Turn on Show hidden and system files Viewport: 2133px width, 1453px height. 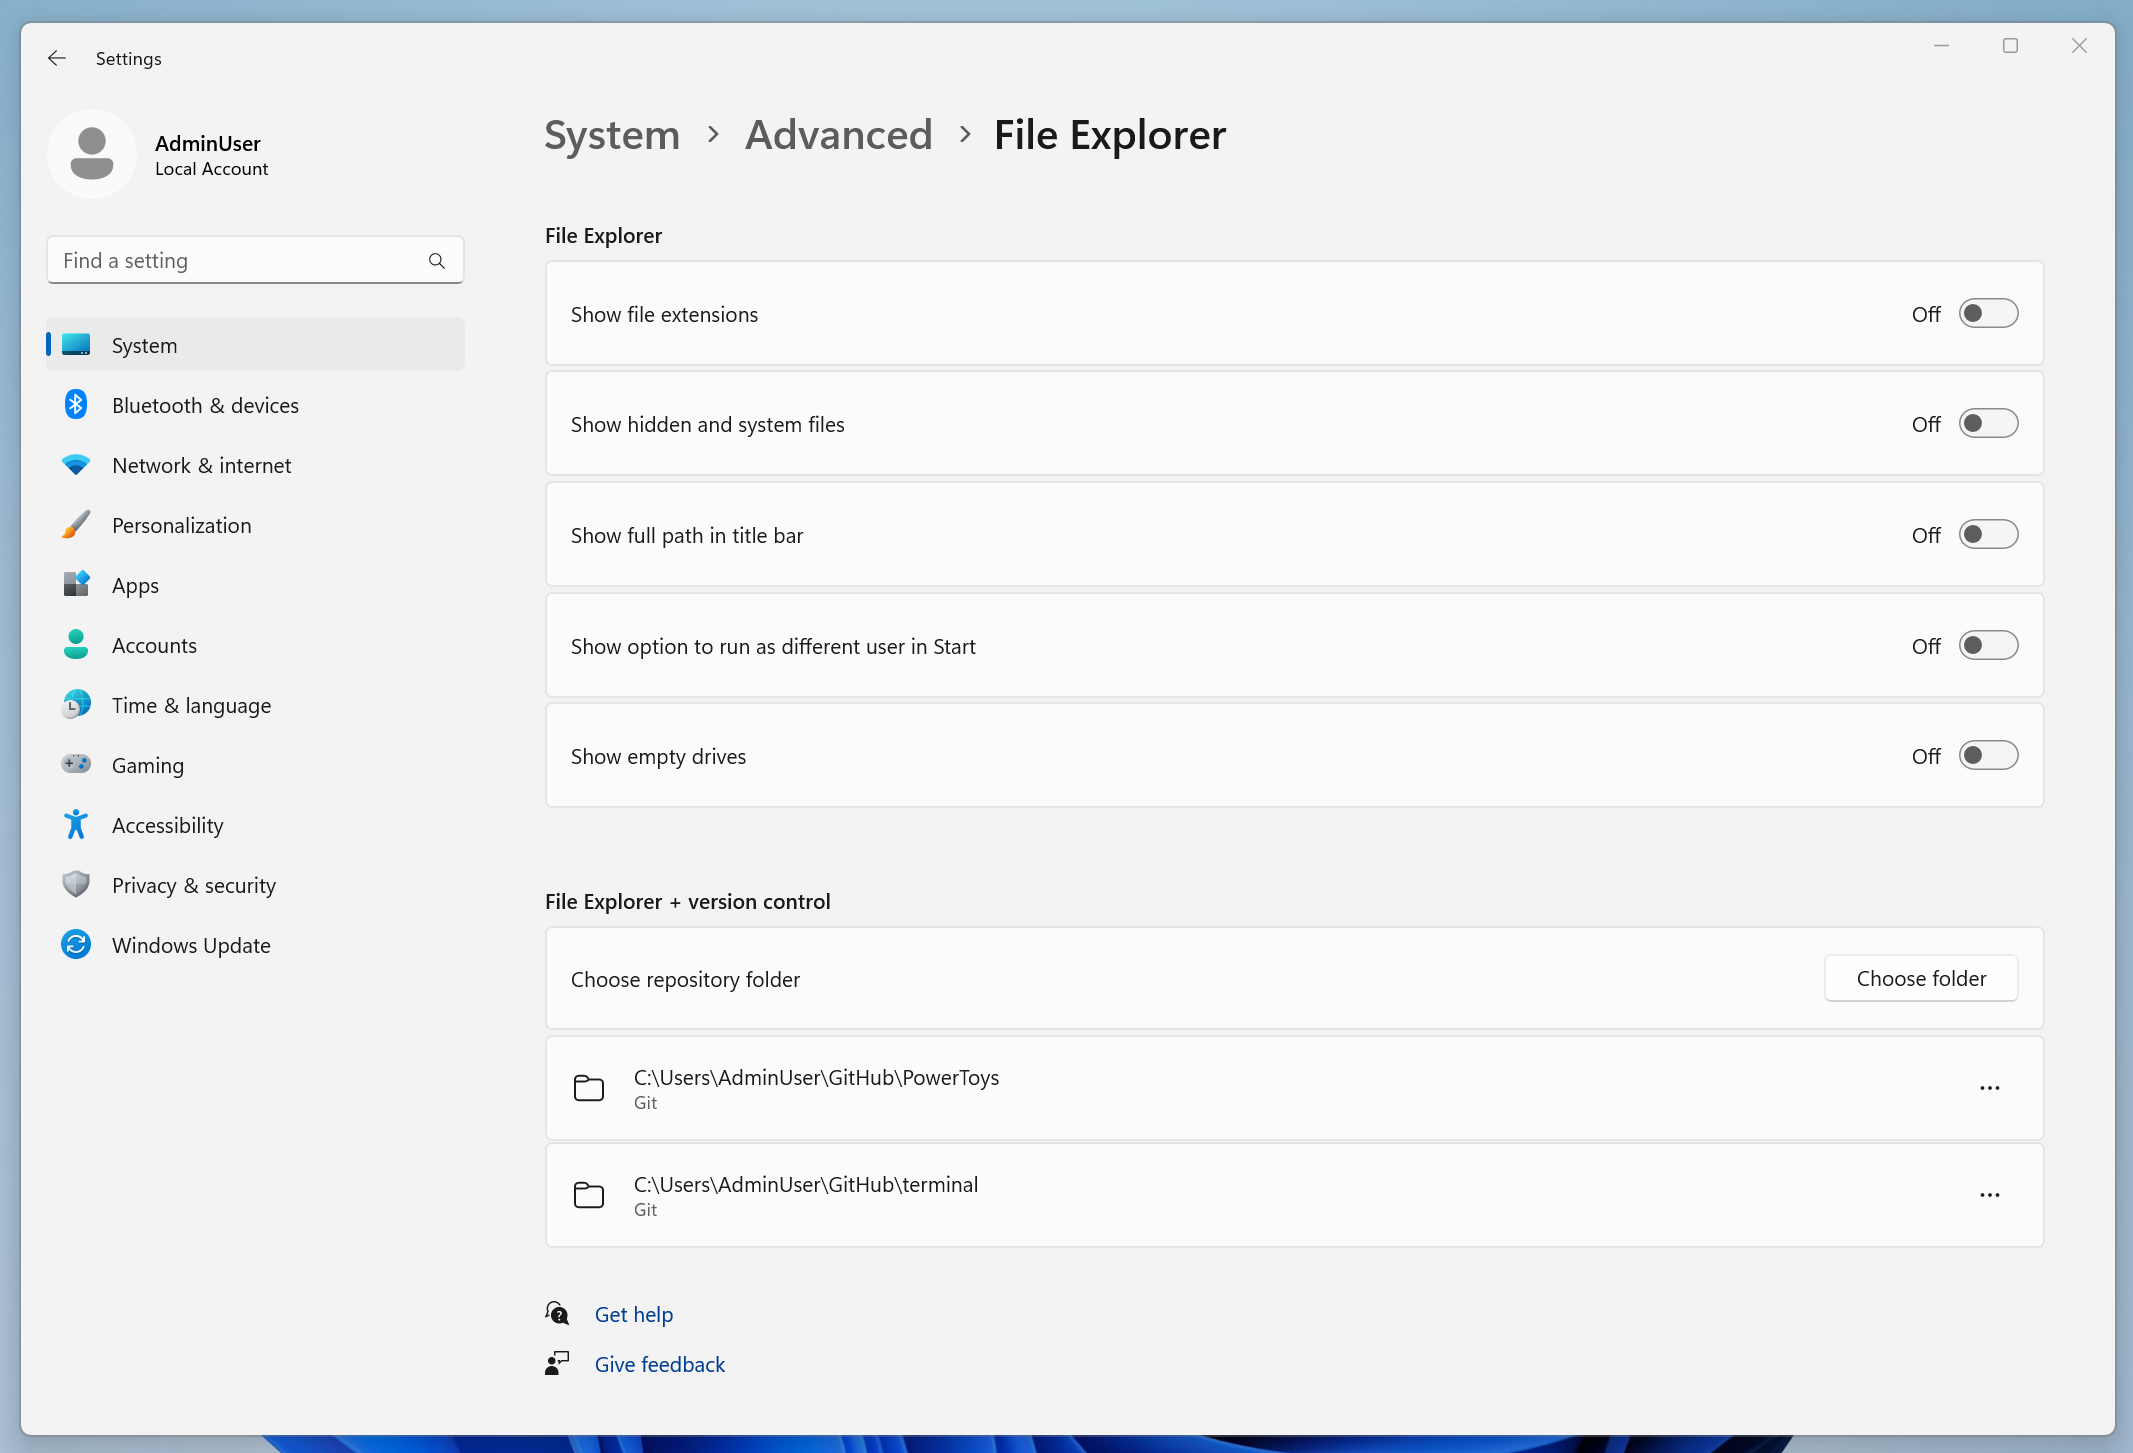(1988, 423)
